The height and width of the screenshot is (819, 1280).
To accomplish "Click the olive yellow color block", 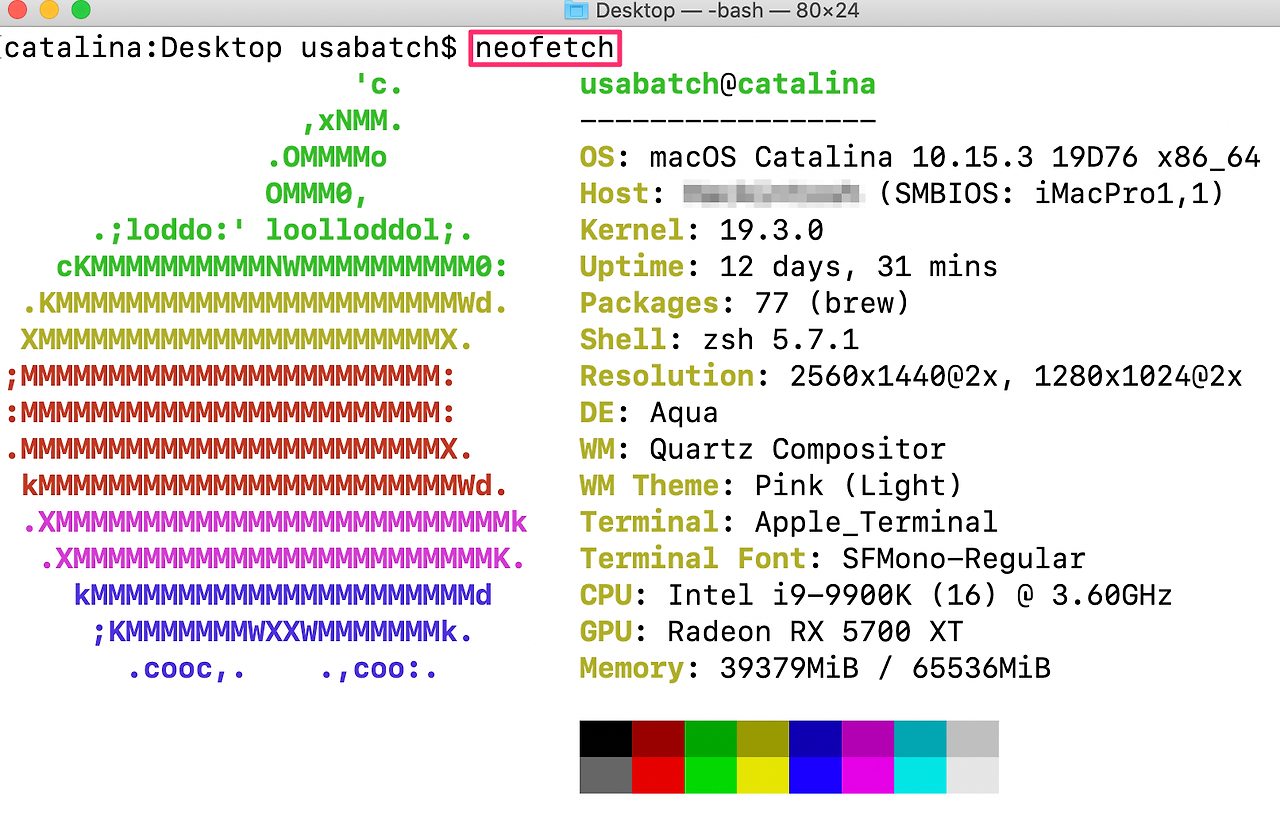I will 763,739.
